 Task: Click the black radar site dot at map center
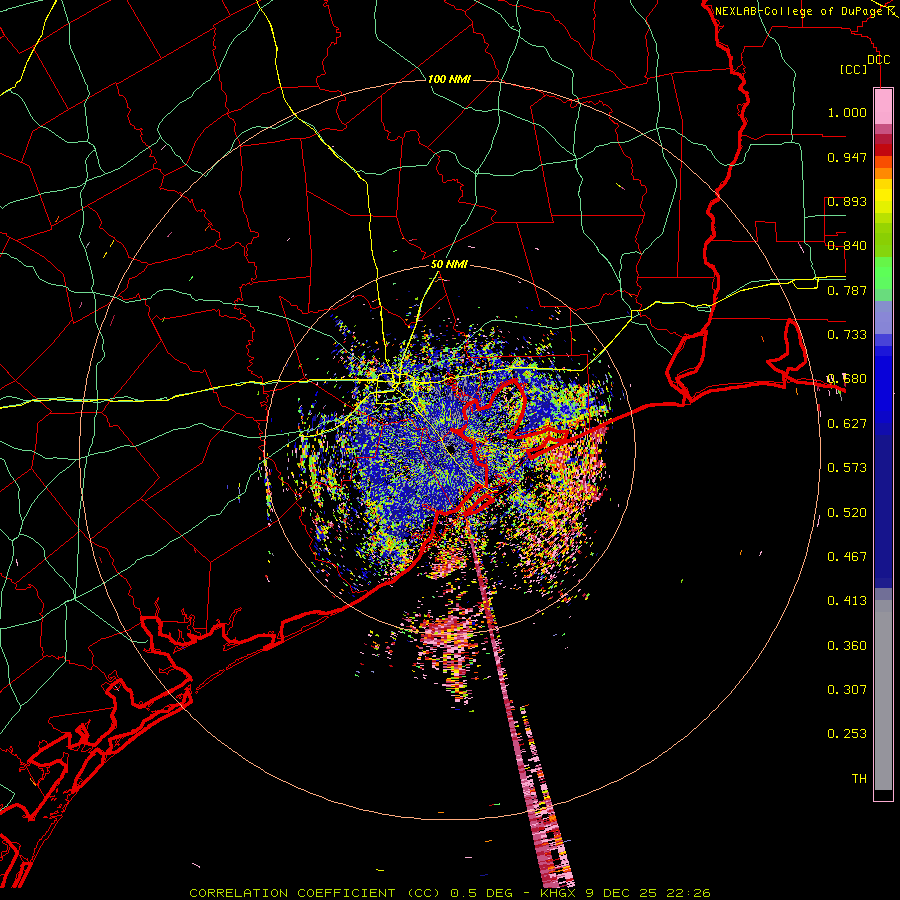[x=451, y=449]
